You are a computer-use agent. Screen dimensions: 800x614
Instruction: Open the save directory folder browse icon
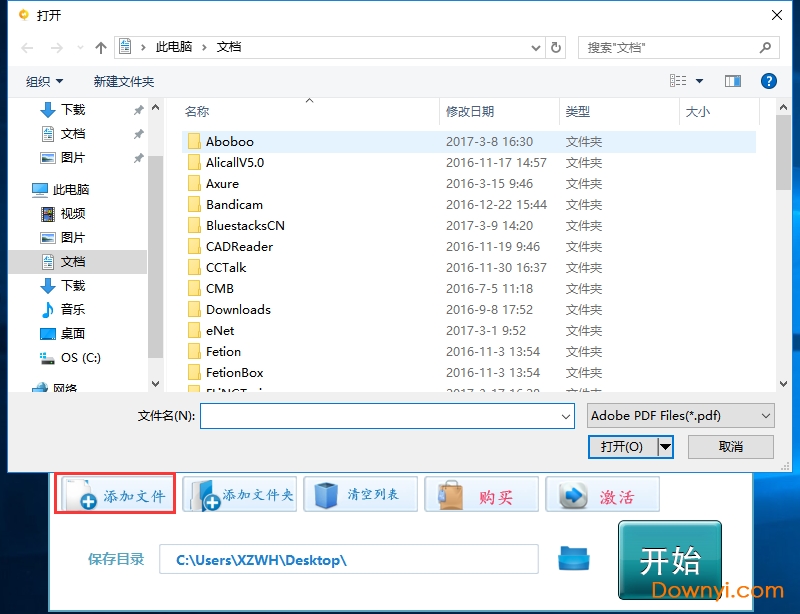572,560
